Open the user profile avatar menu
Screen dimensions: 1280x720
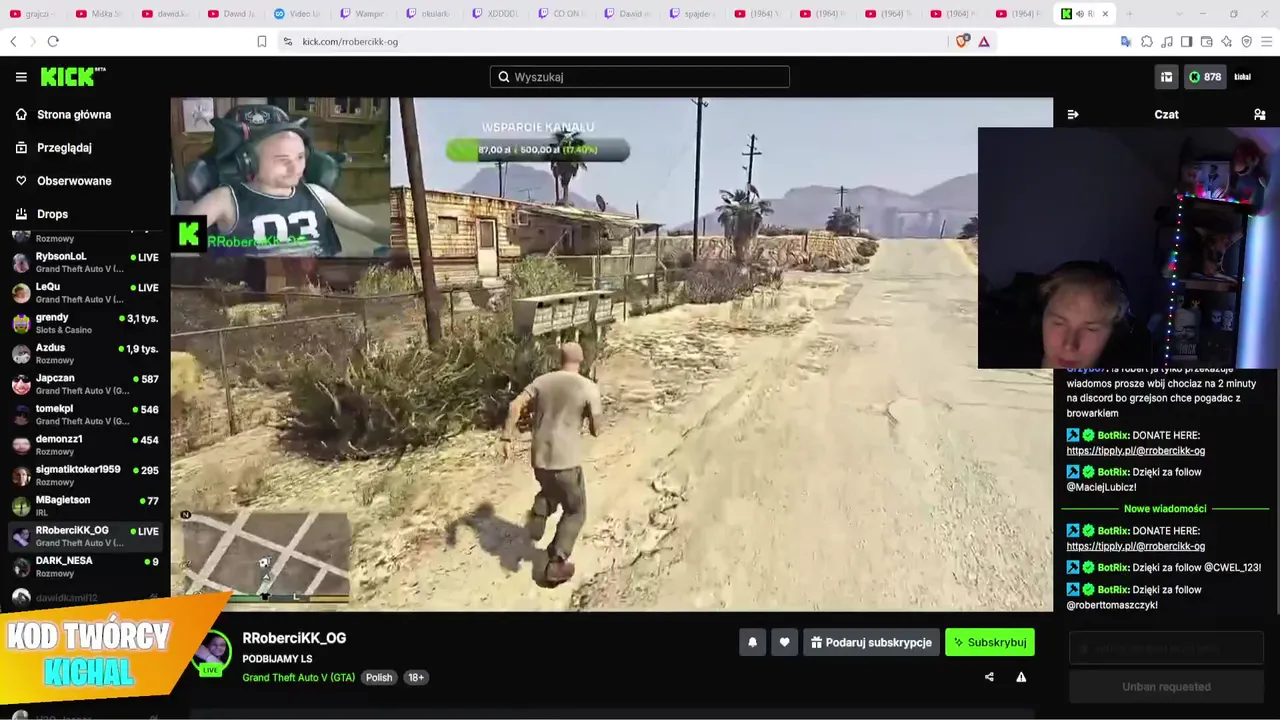point(1242,77)
